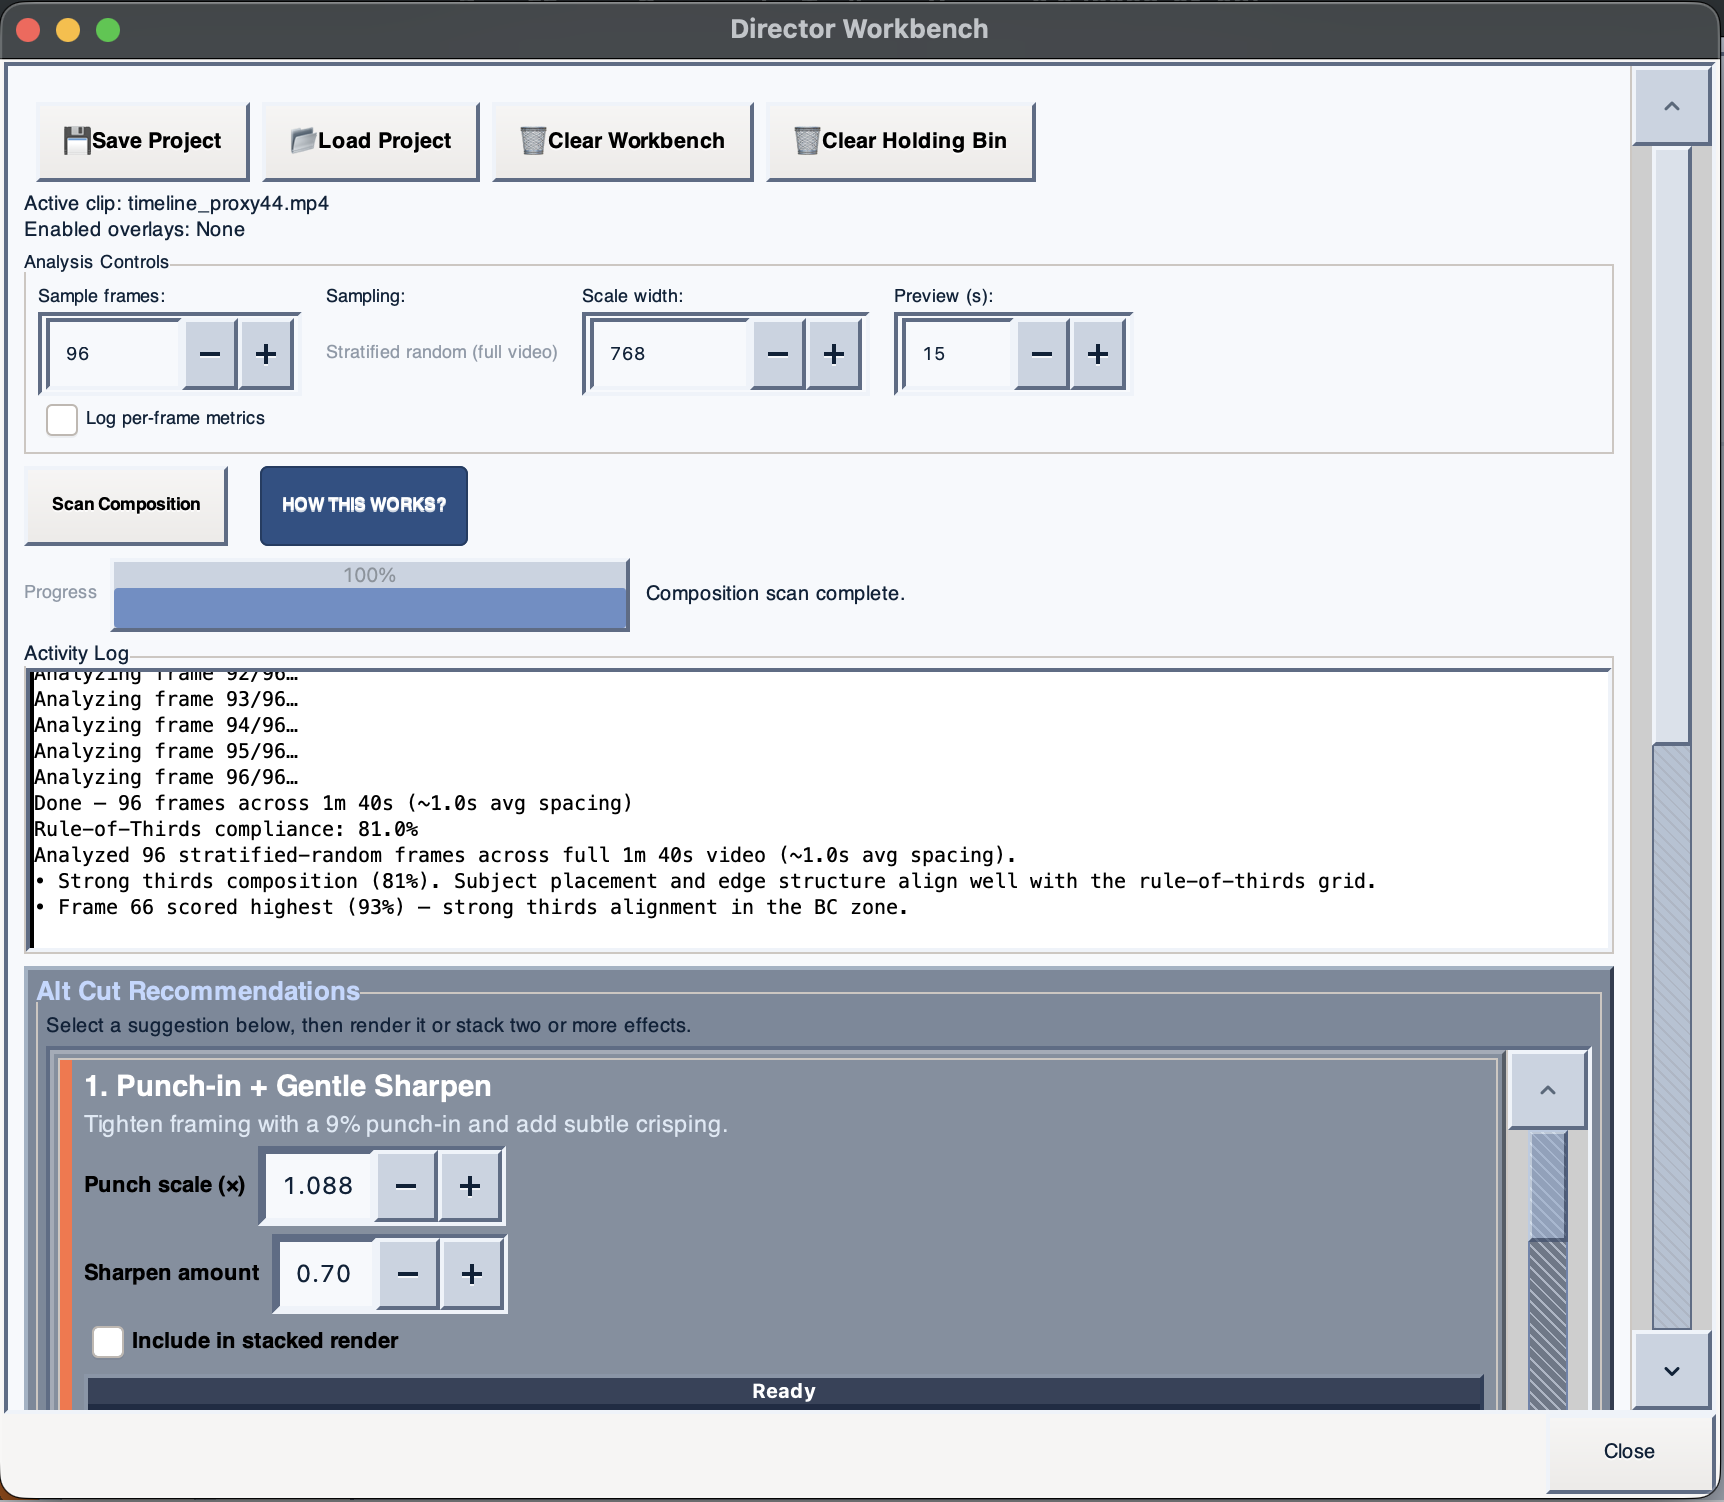Click the 'Strong thirds composition (81%)' log line
The width and height of the screenshot is (1724, 1502).
tap(705, 881)
